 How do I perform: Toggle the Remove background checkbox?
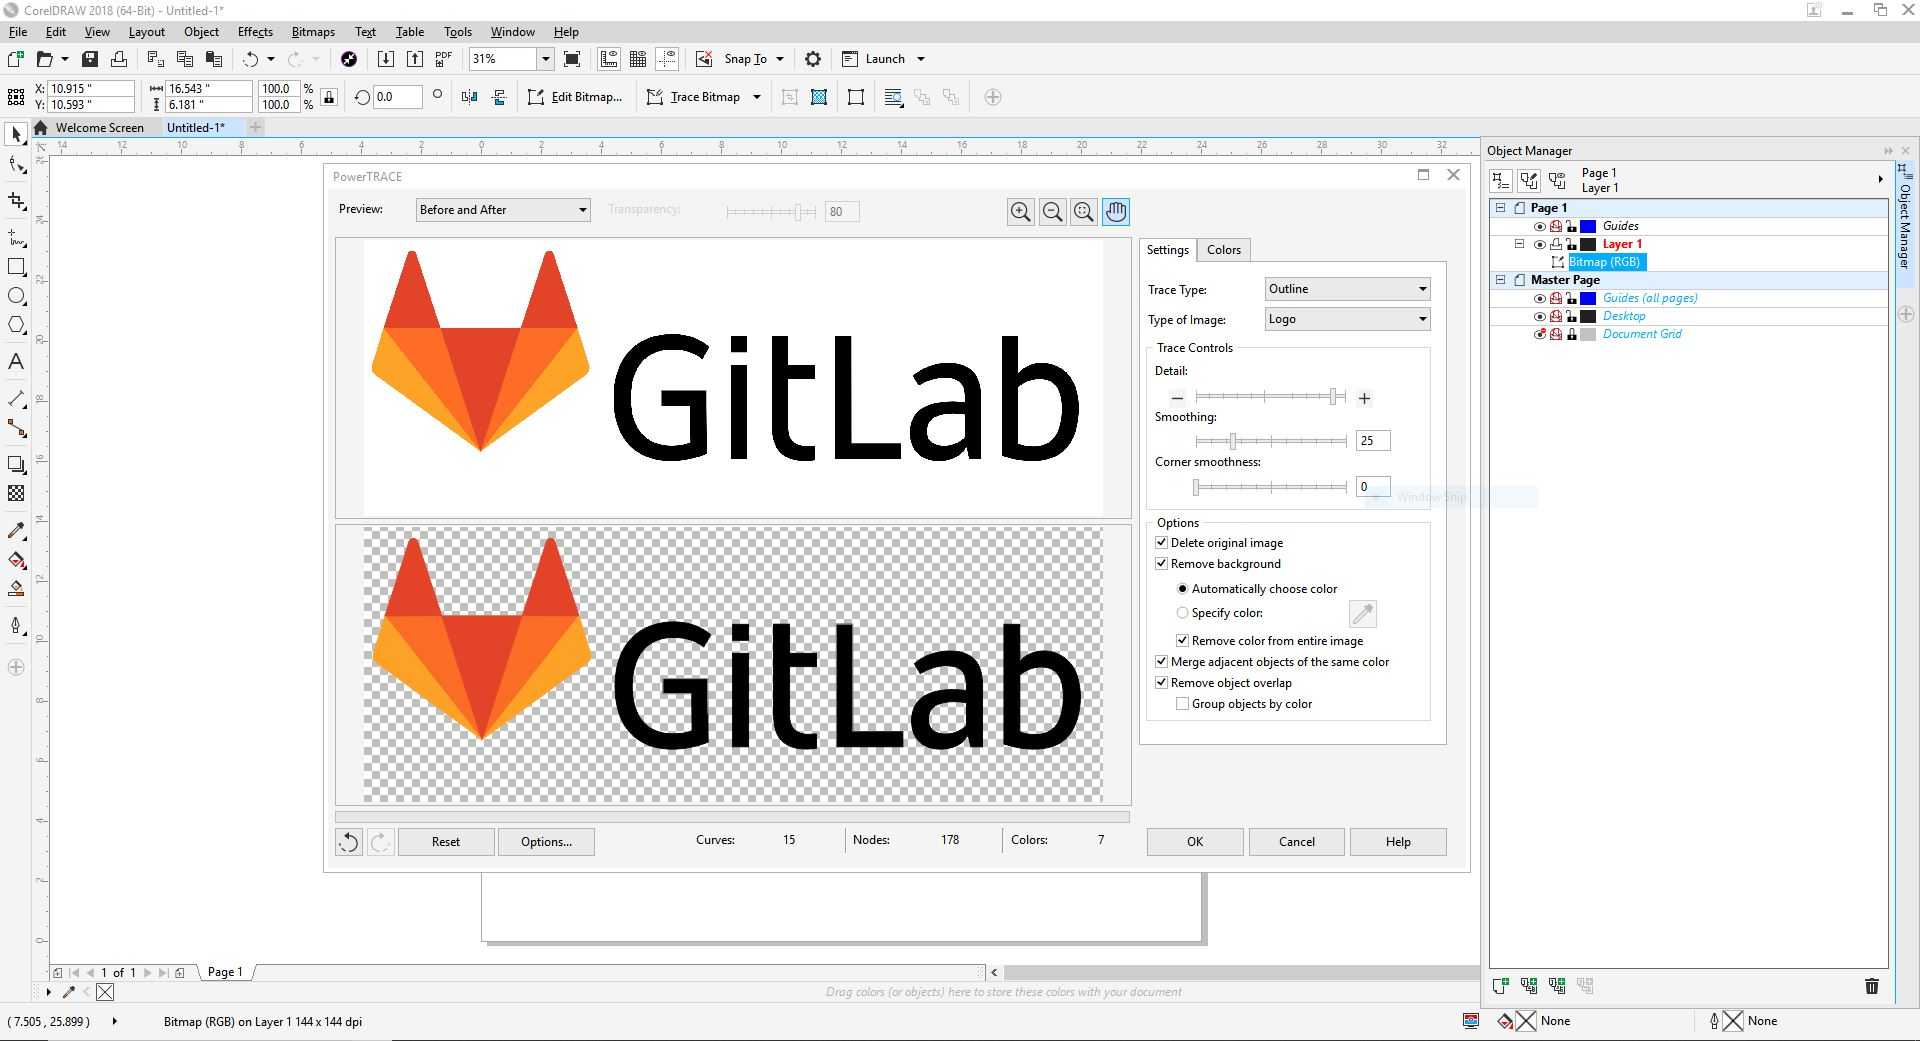click(x=1161, y=564)
